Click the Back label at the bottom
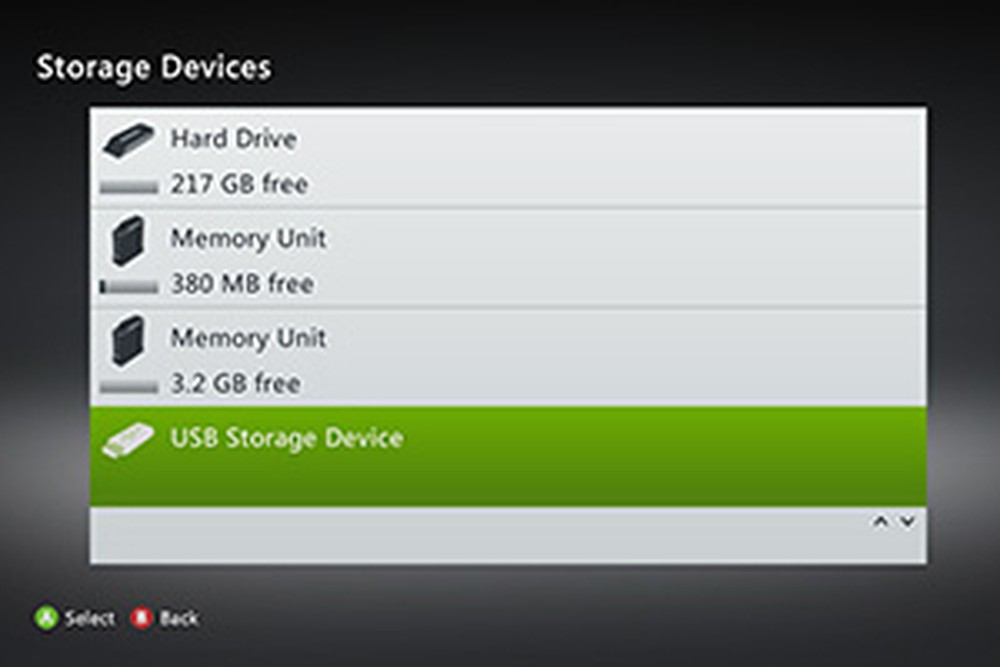1000x667 pixels. point(181,618)
